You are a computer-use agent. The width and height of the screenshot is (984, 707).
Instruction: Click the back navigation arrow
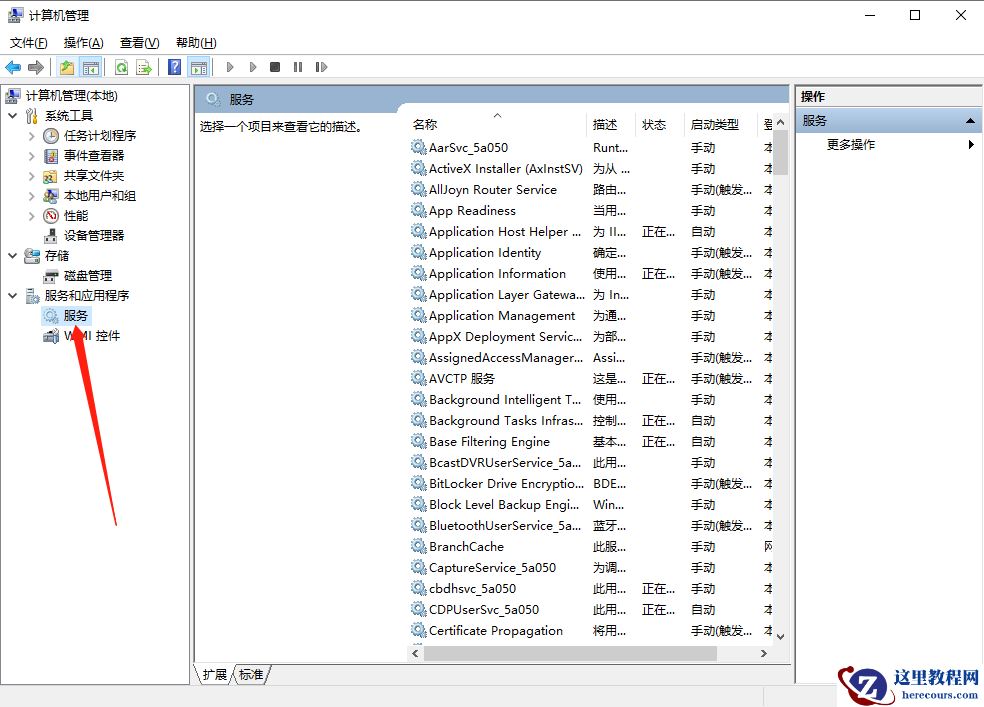[12, 66]
